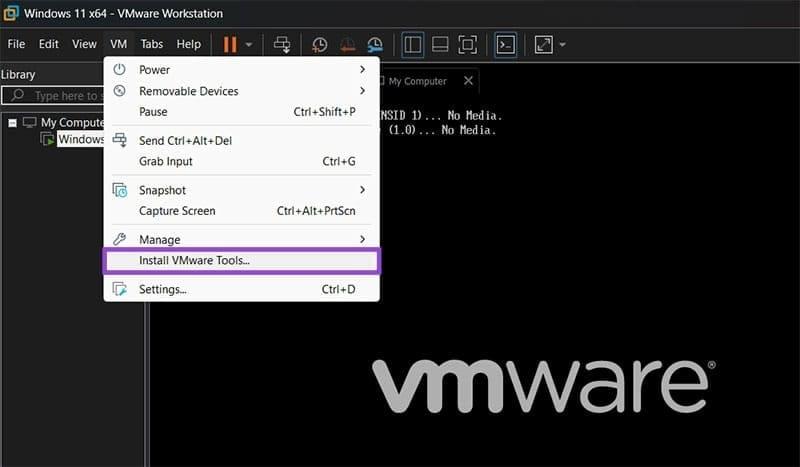
Task: Click the Manage wrench icon
Action: click(x=119, y=239)
